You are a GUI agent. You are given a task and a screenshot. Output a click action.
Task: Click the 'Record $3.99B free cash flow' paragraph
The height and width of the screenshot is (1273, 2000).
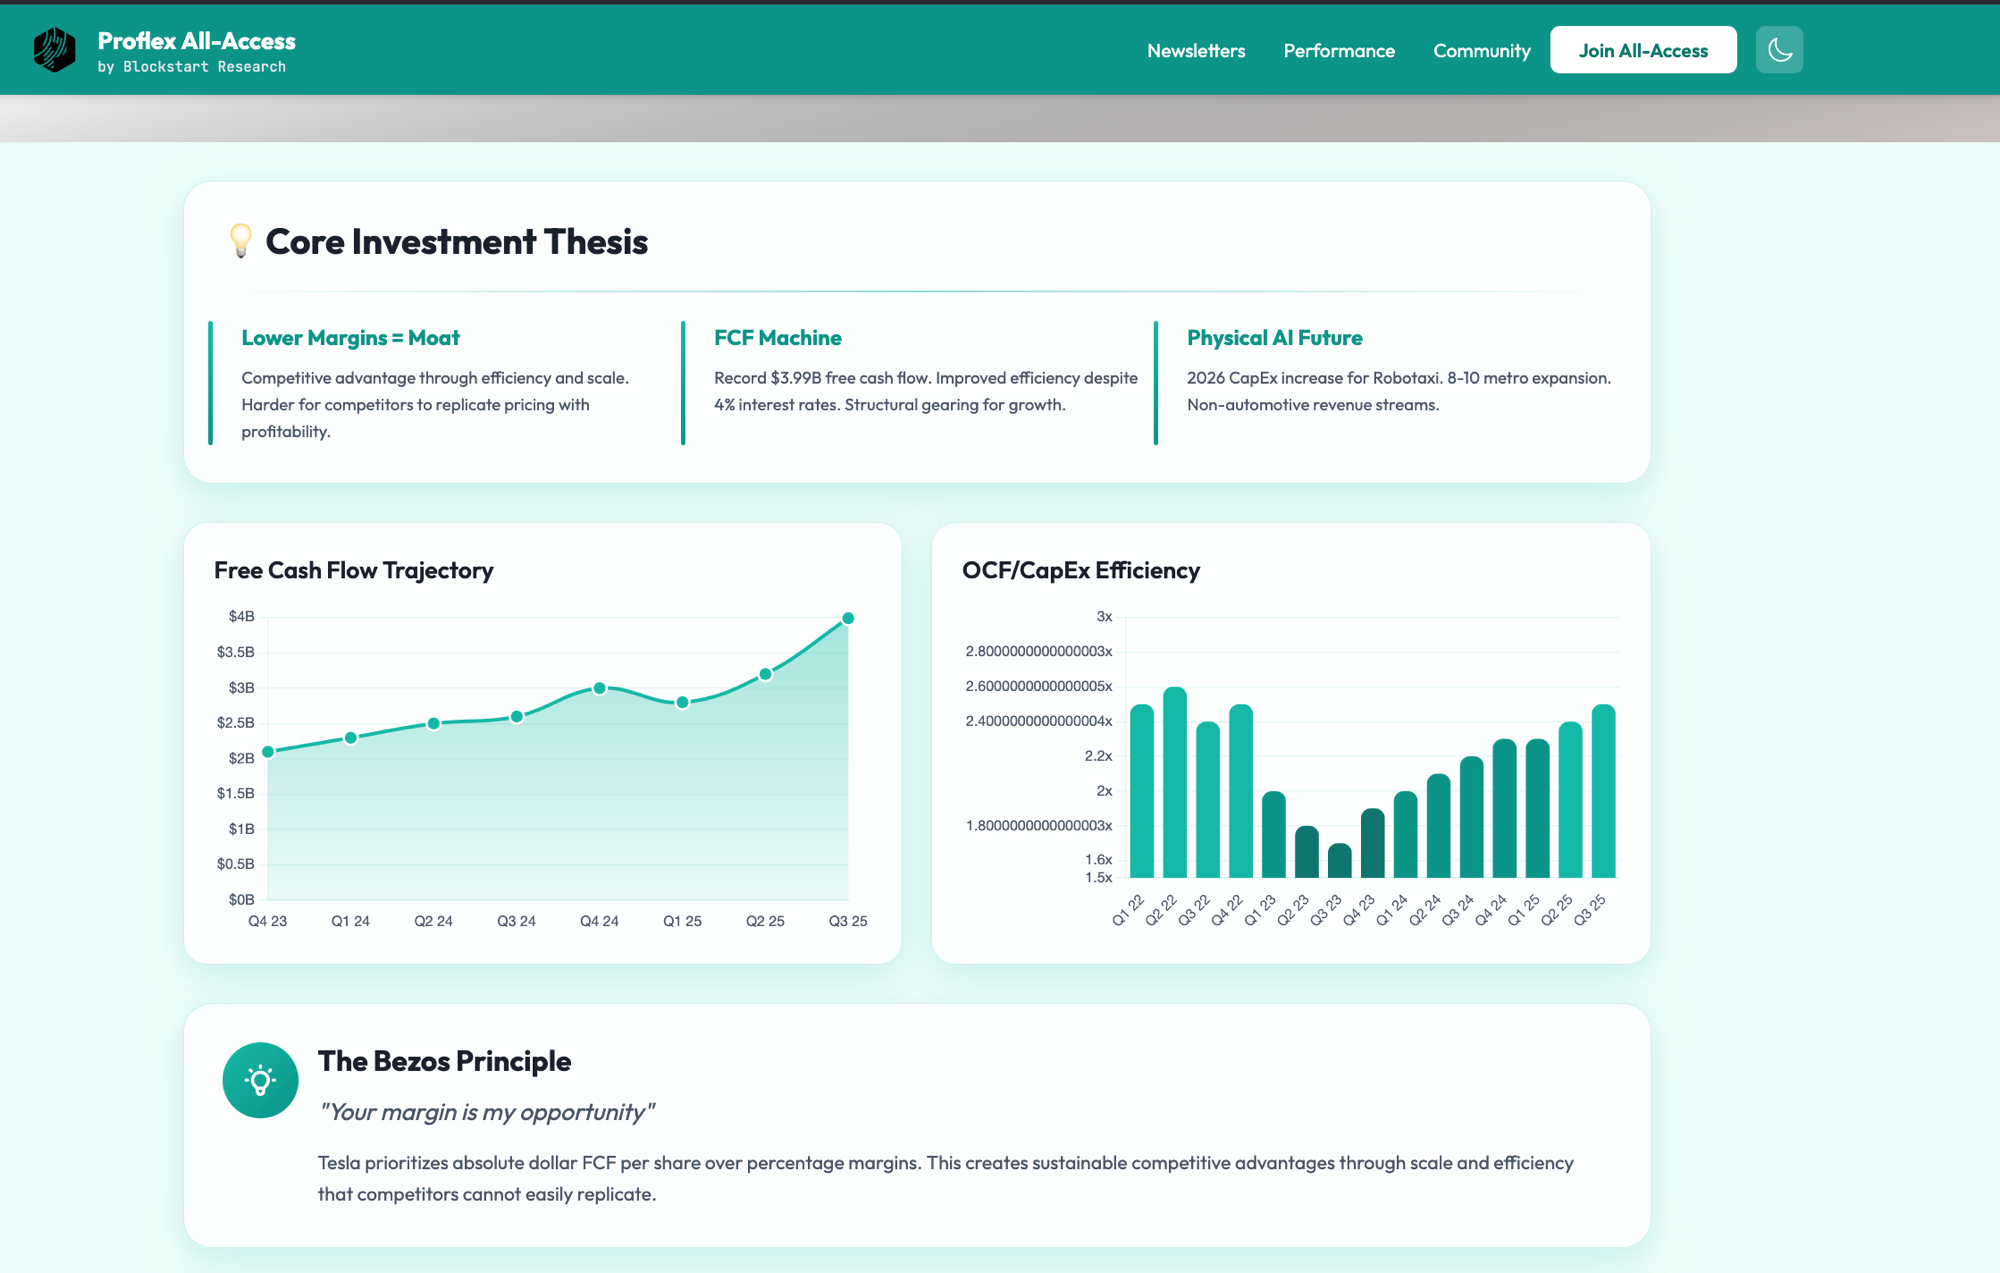pos(926,391)
